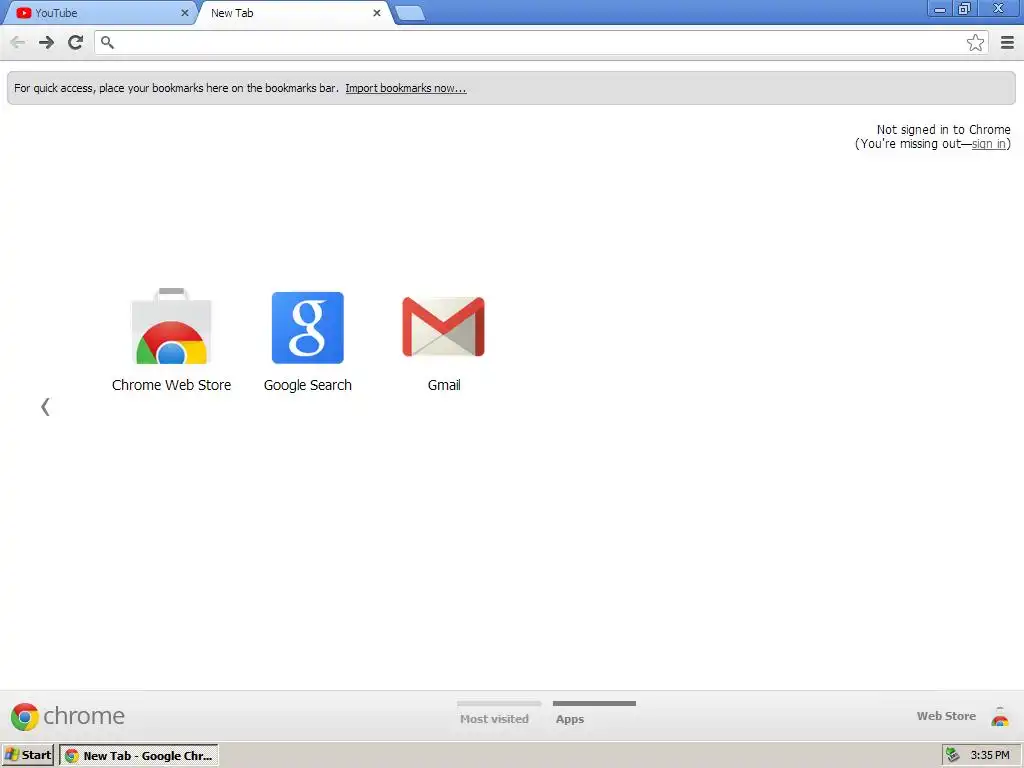Launch the Chrome Web Store app icon
This screenshot has height=768, width=1024.
(171, 326)
